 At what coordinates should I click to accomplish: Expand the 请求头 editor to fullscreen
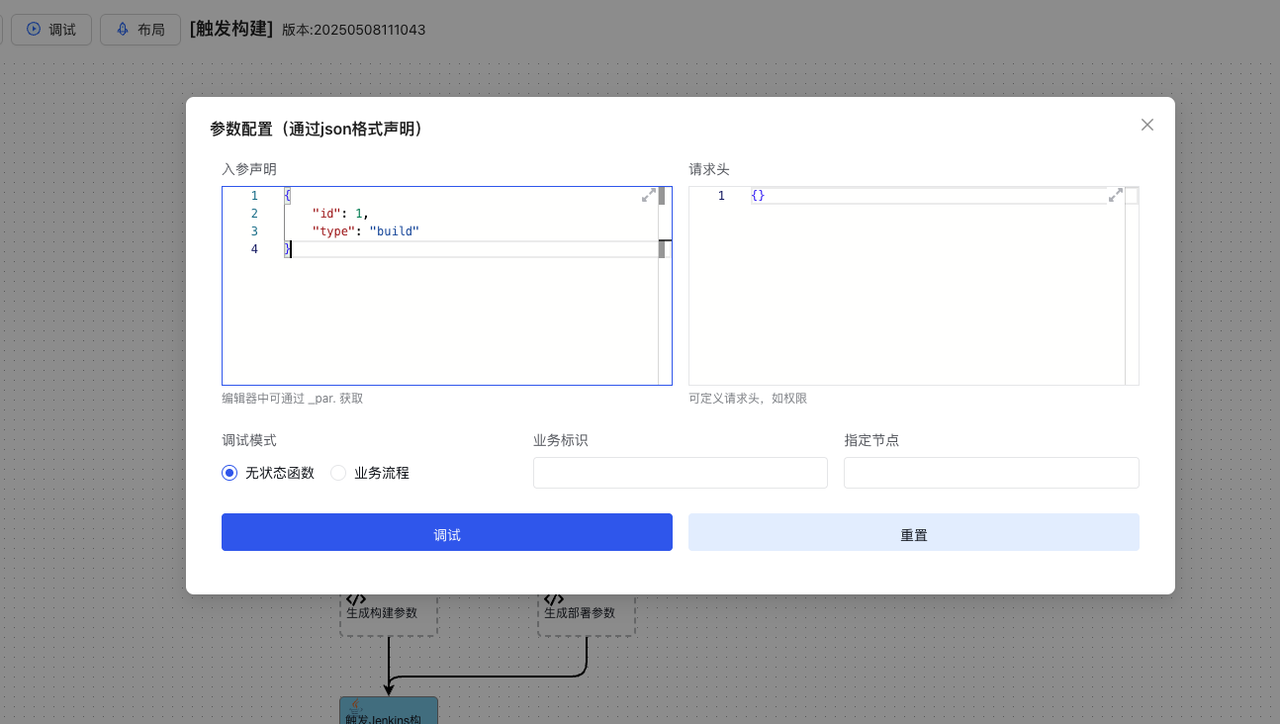[1115, 195]
